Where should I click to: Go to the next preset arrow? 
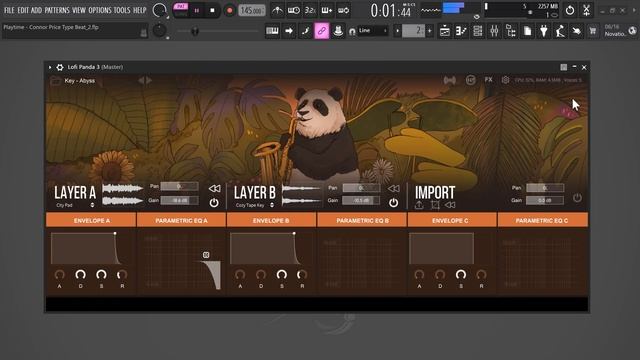149,81
